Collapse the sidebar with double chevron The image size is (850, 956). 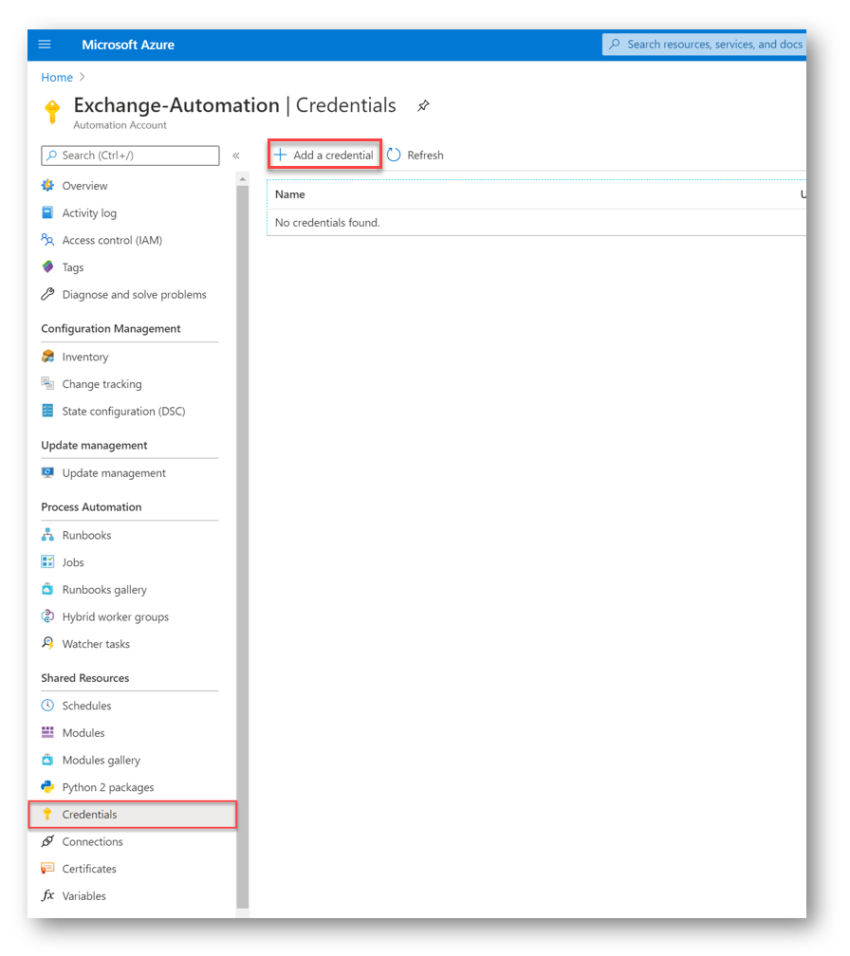(236, 155)
